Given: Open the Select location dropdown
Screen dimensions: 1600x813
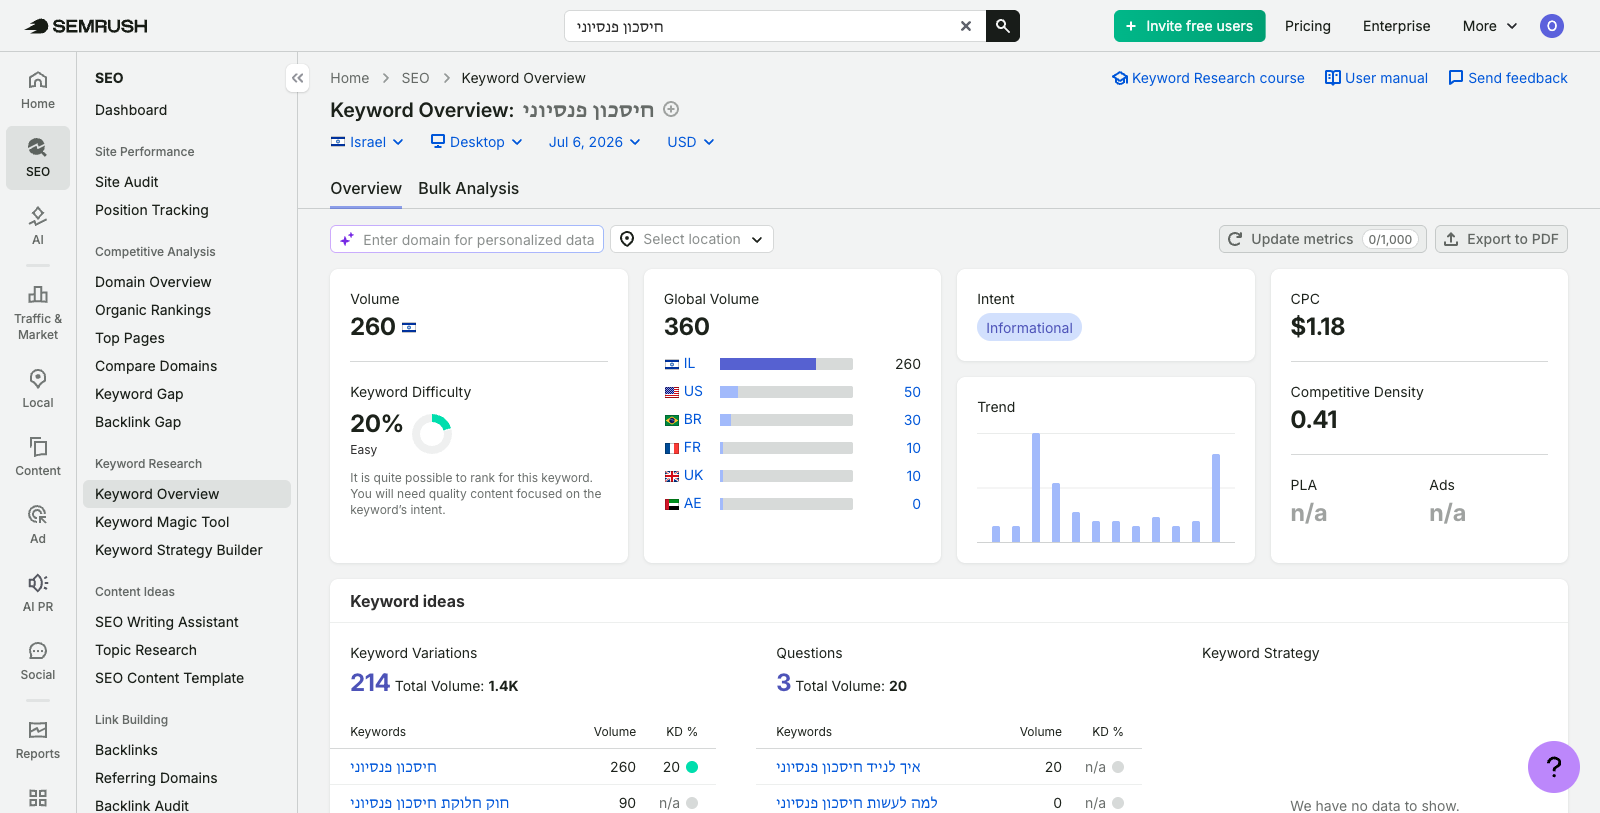Looking at the screenshot, I should (x=692, y=239).
